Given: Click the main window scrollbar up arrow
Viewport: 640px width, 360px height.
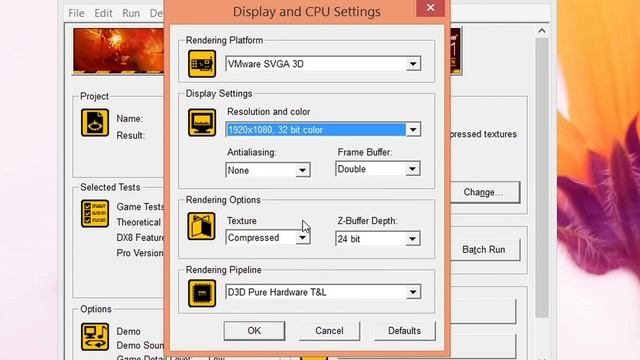Looking at the screenshot, I should tap(542, 31).
